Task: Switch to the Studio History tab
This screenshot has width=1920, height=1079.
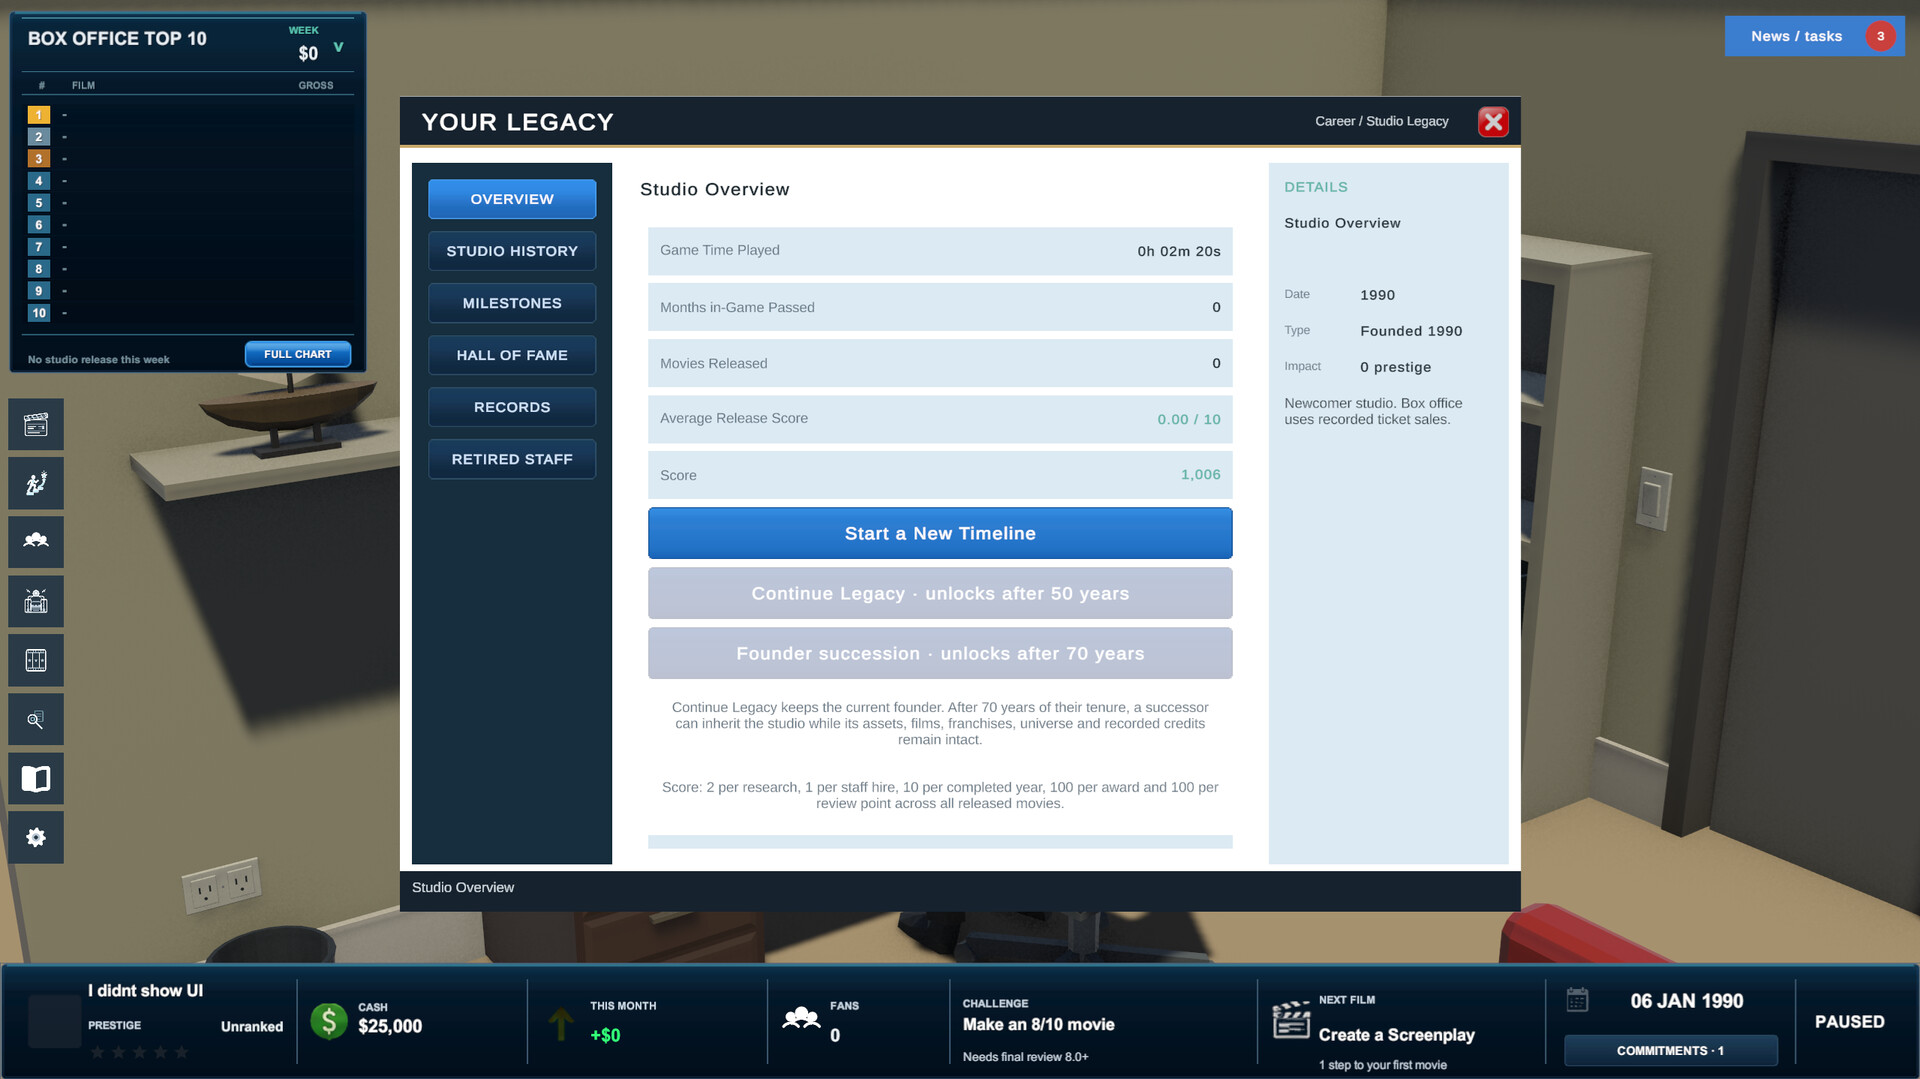Action: [512, 251]
